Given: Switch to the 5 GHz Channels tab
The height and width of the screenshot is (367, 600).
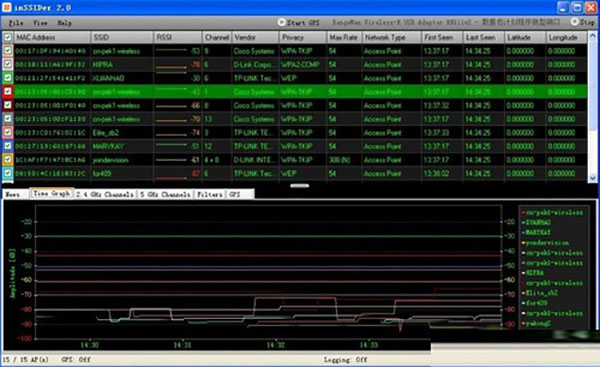Looking at the screenshot, I should point(165,194).
